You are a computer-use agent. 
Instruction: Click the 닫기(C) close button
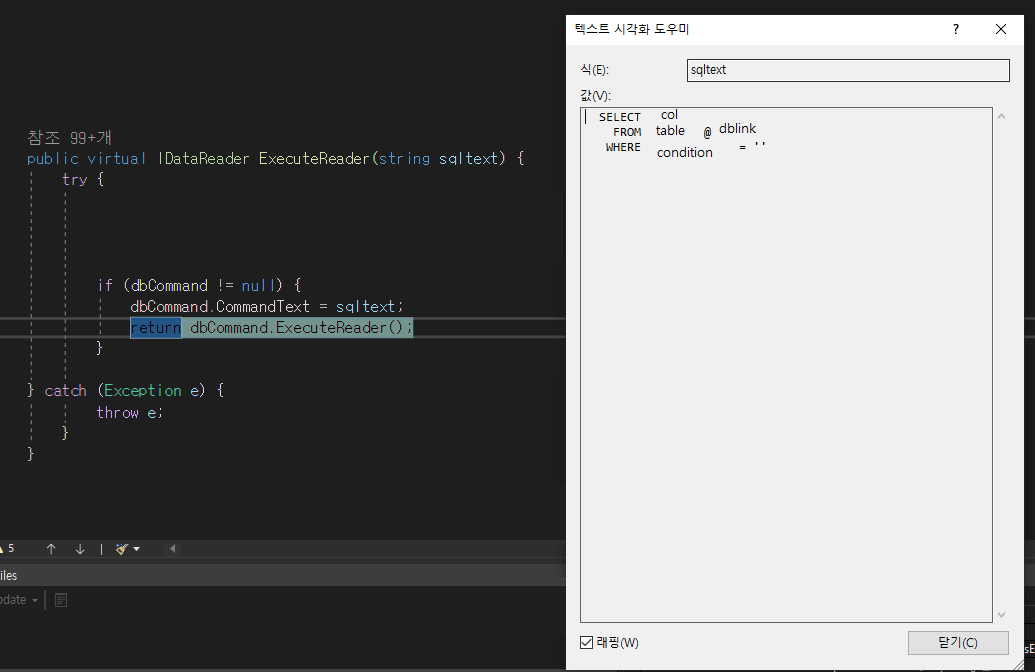pos(958,642)
